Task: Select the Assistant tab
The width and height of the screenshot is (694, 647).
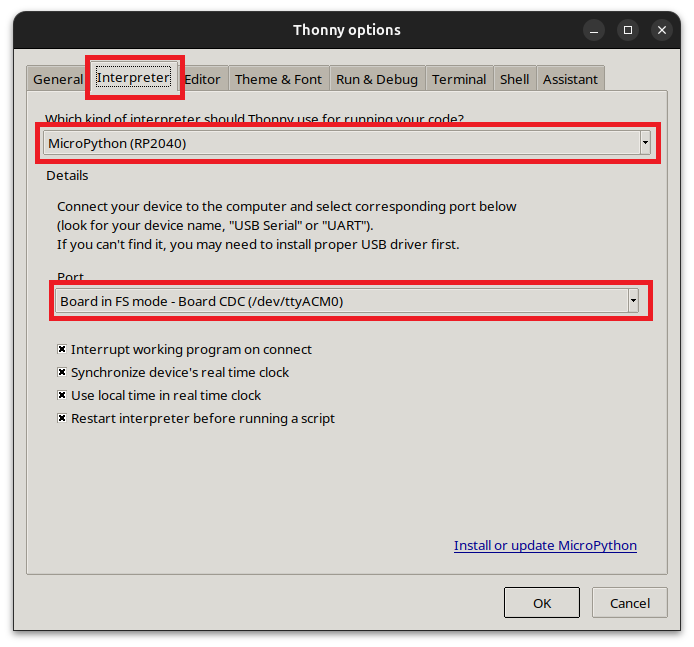Action: [x=570, y=79]
